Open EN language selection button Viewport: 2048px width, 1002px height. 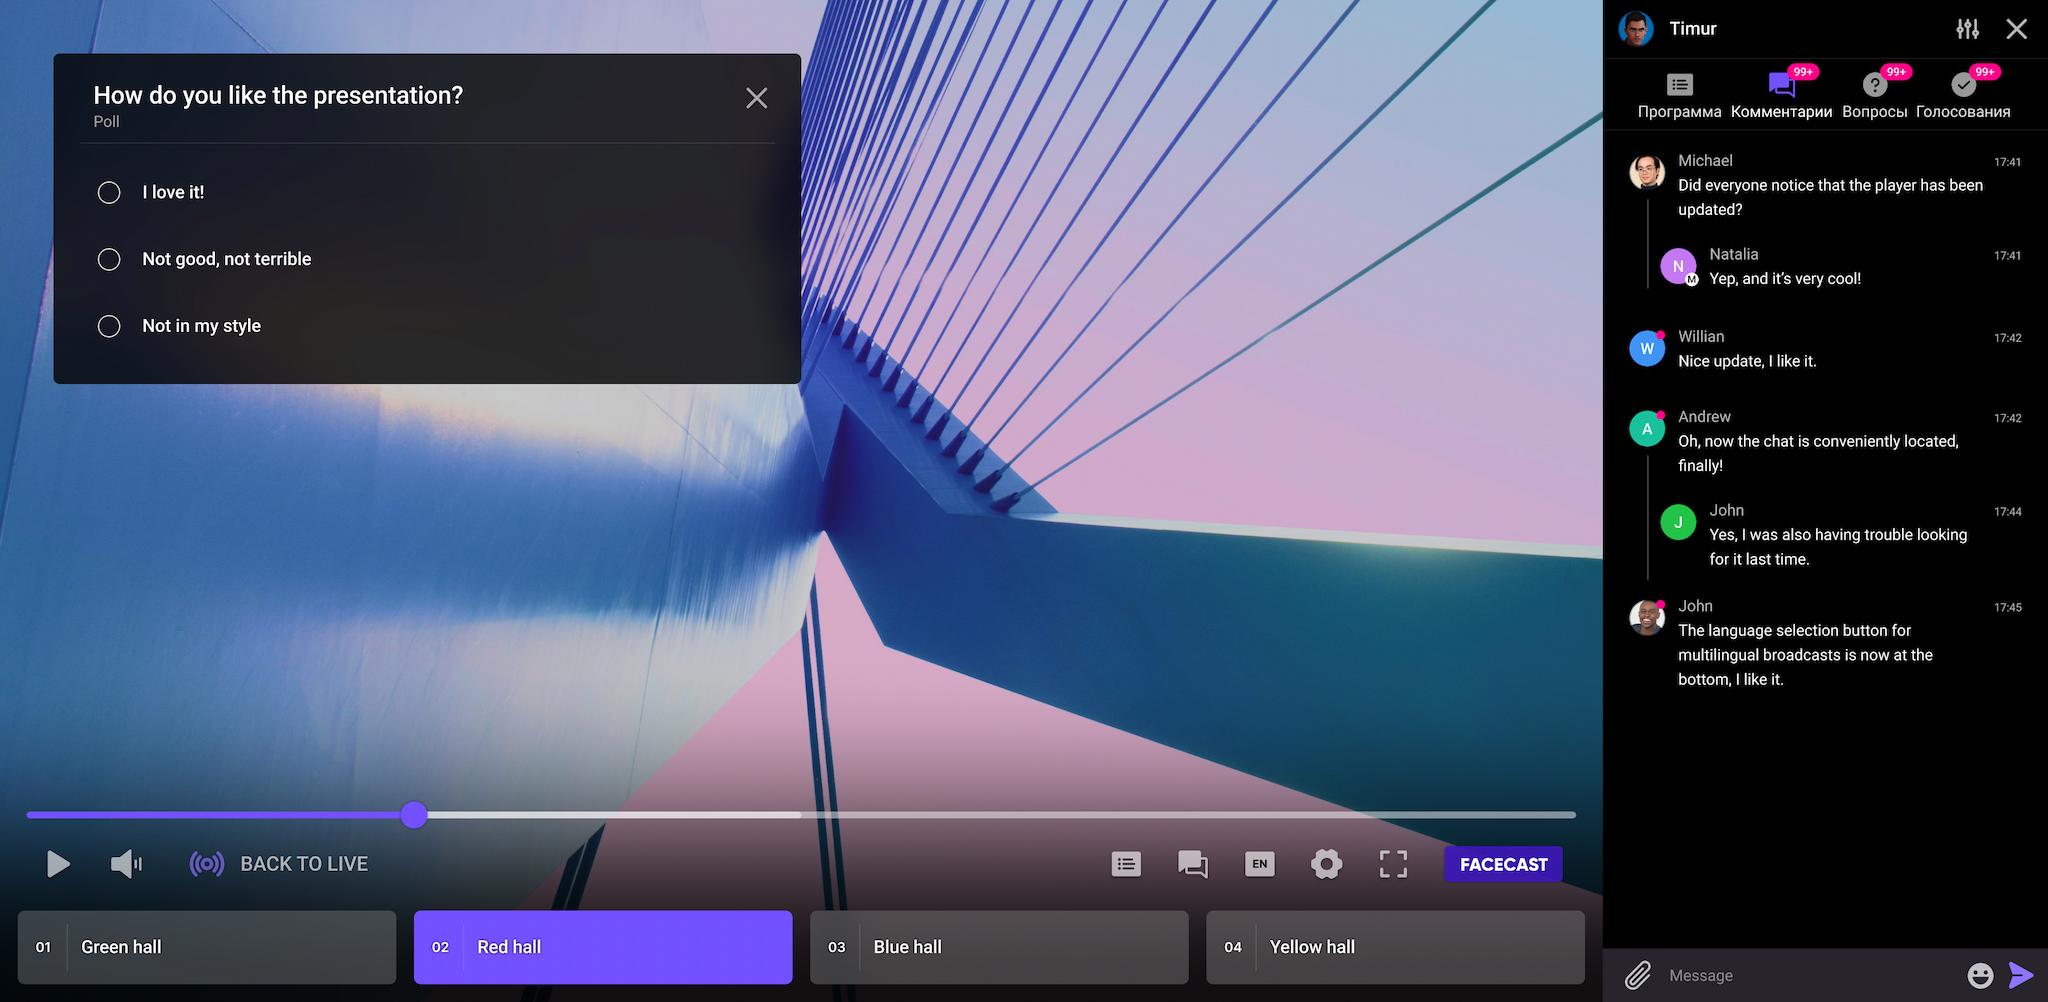tap(1259, 864)
